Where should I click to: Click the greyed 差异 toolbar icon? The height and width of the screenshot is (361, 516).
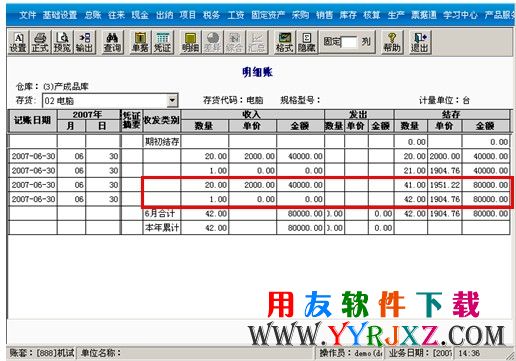(212, 42)
